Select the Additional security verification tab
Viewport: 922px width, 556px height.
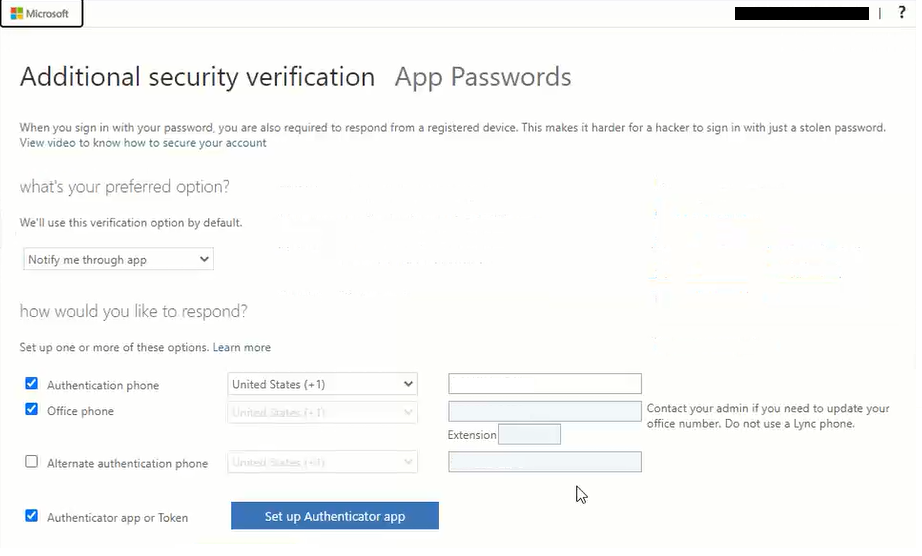[197, 77]
